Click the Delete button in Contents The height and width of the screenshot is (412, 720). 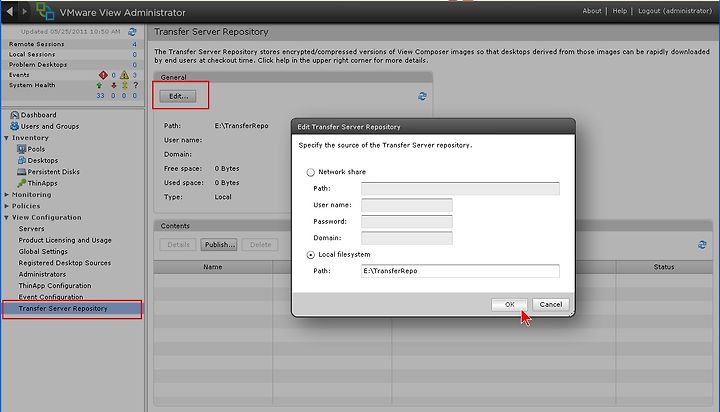pyautogui.click(x=260, y=245)
